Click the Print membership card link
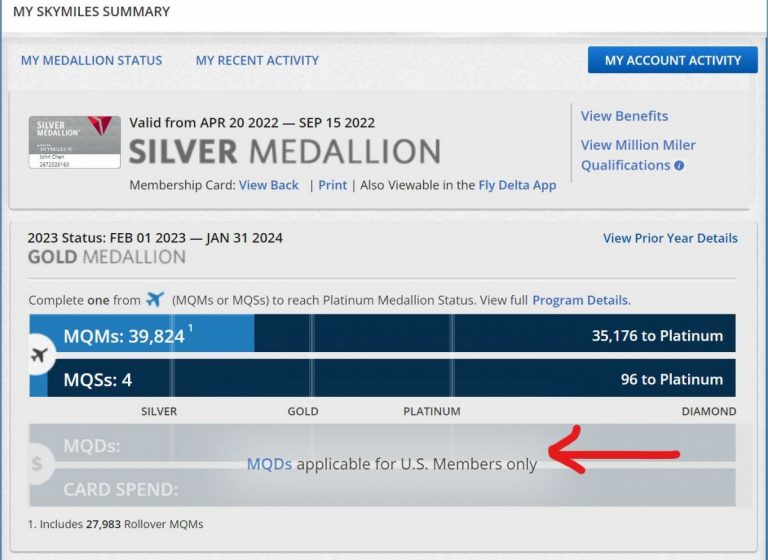768x560 pixels. coord(332,185)
